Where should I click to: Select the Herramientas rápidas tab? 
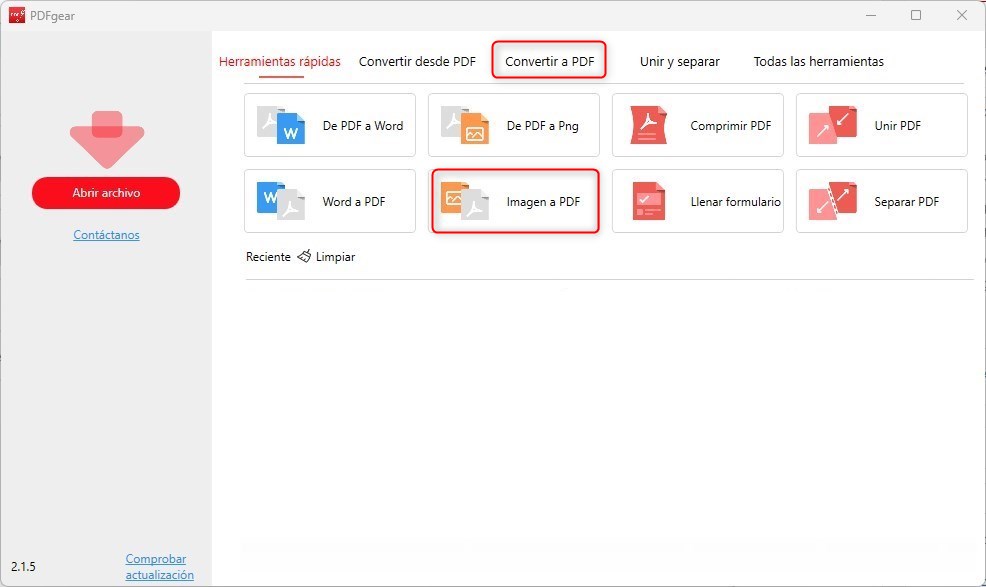(280, 61)
